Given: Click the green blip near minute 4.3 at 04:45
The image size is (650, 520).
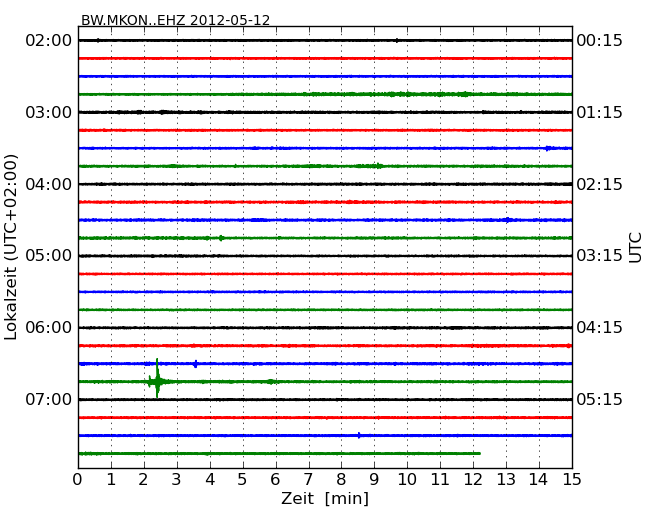Looking at the screenshot, I should click(221, 238).
